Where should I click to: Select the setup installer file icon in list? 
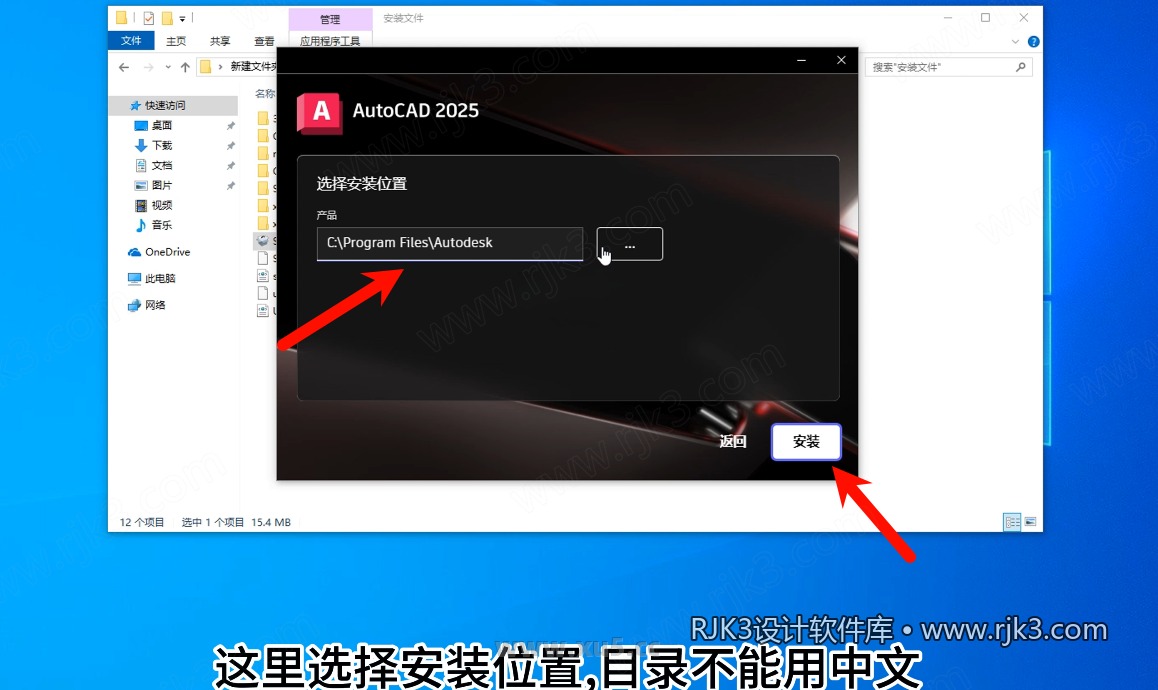pyautogui.click(x=263, y=241)
